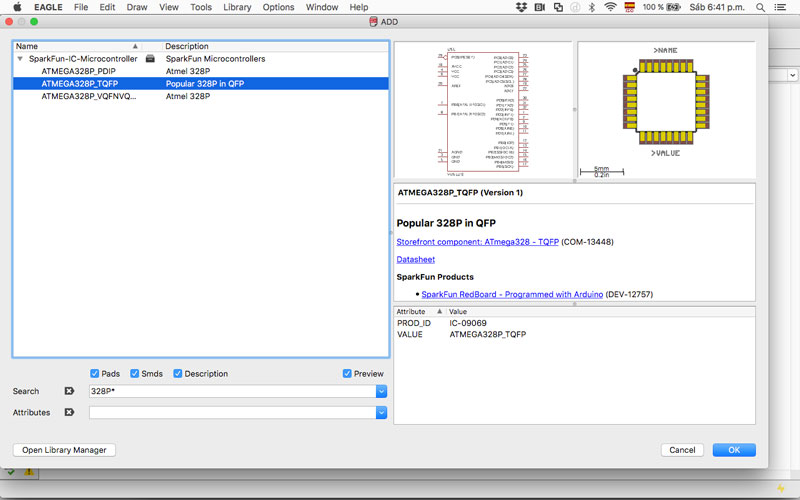
Task: Click the VALUE attribute label
Action: pos(410,334)
